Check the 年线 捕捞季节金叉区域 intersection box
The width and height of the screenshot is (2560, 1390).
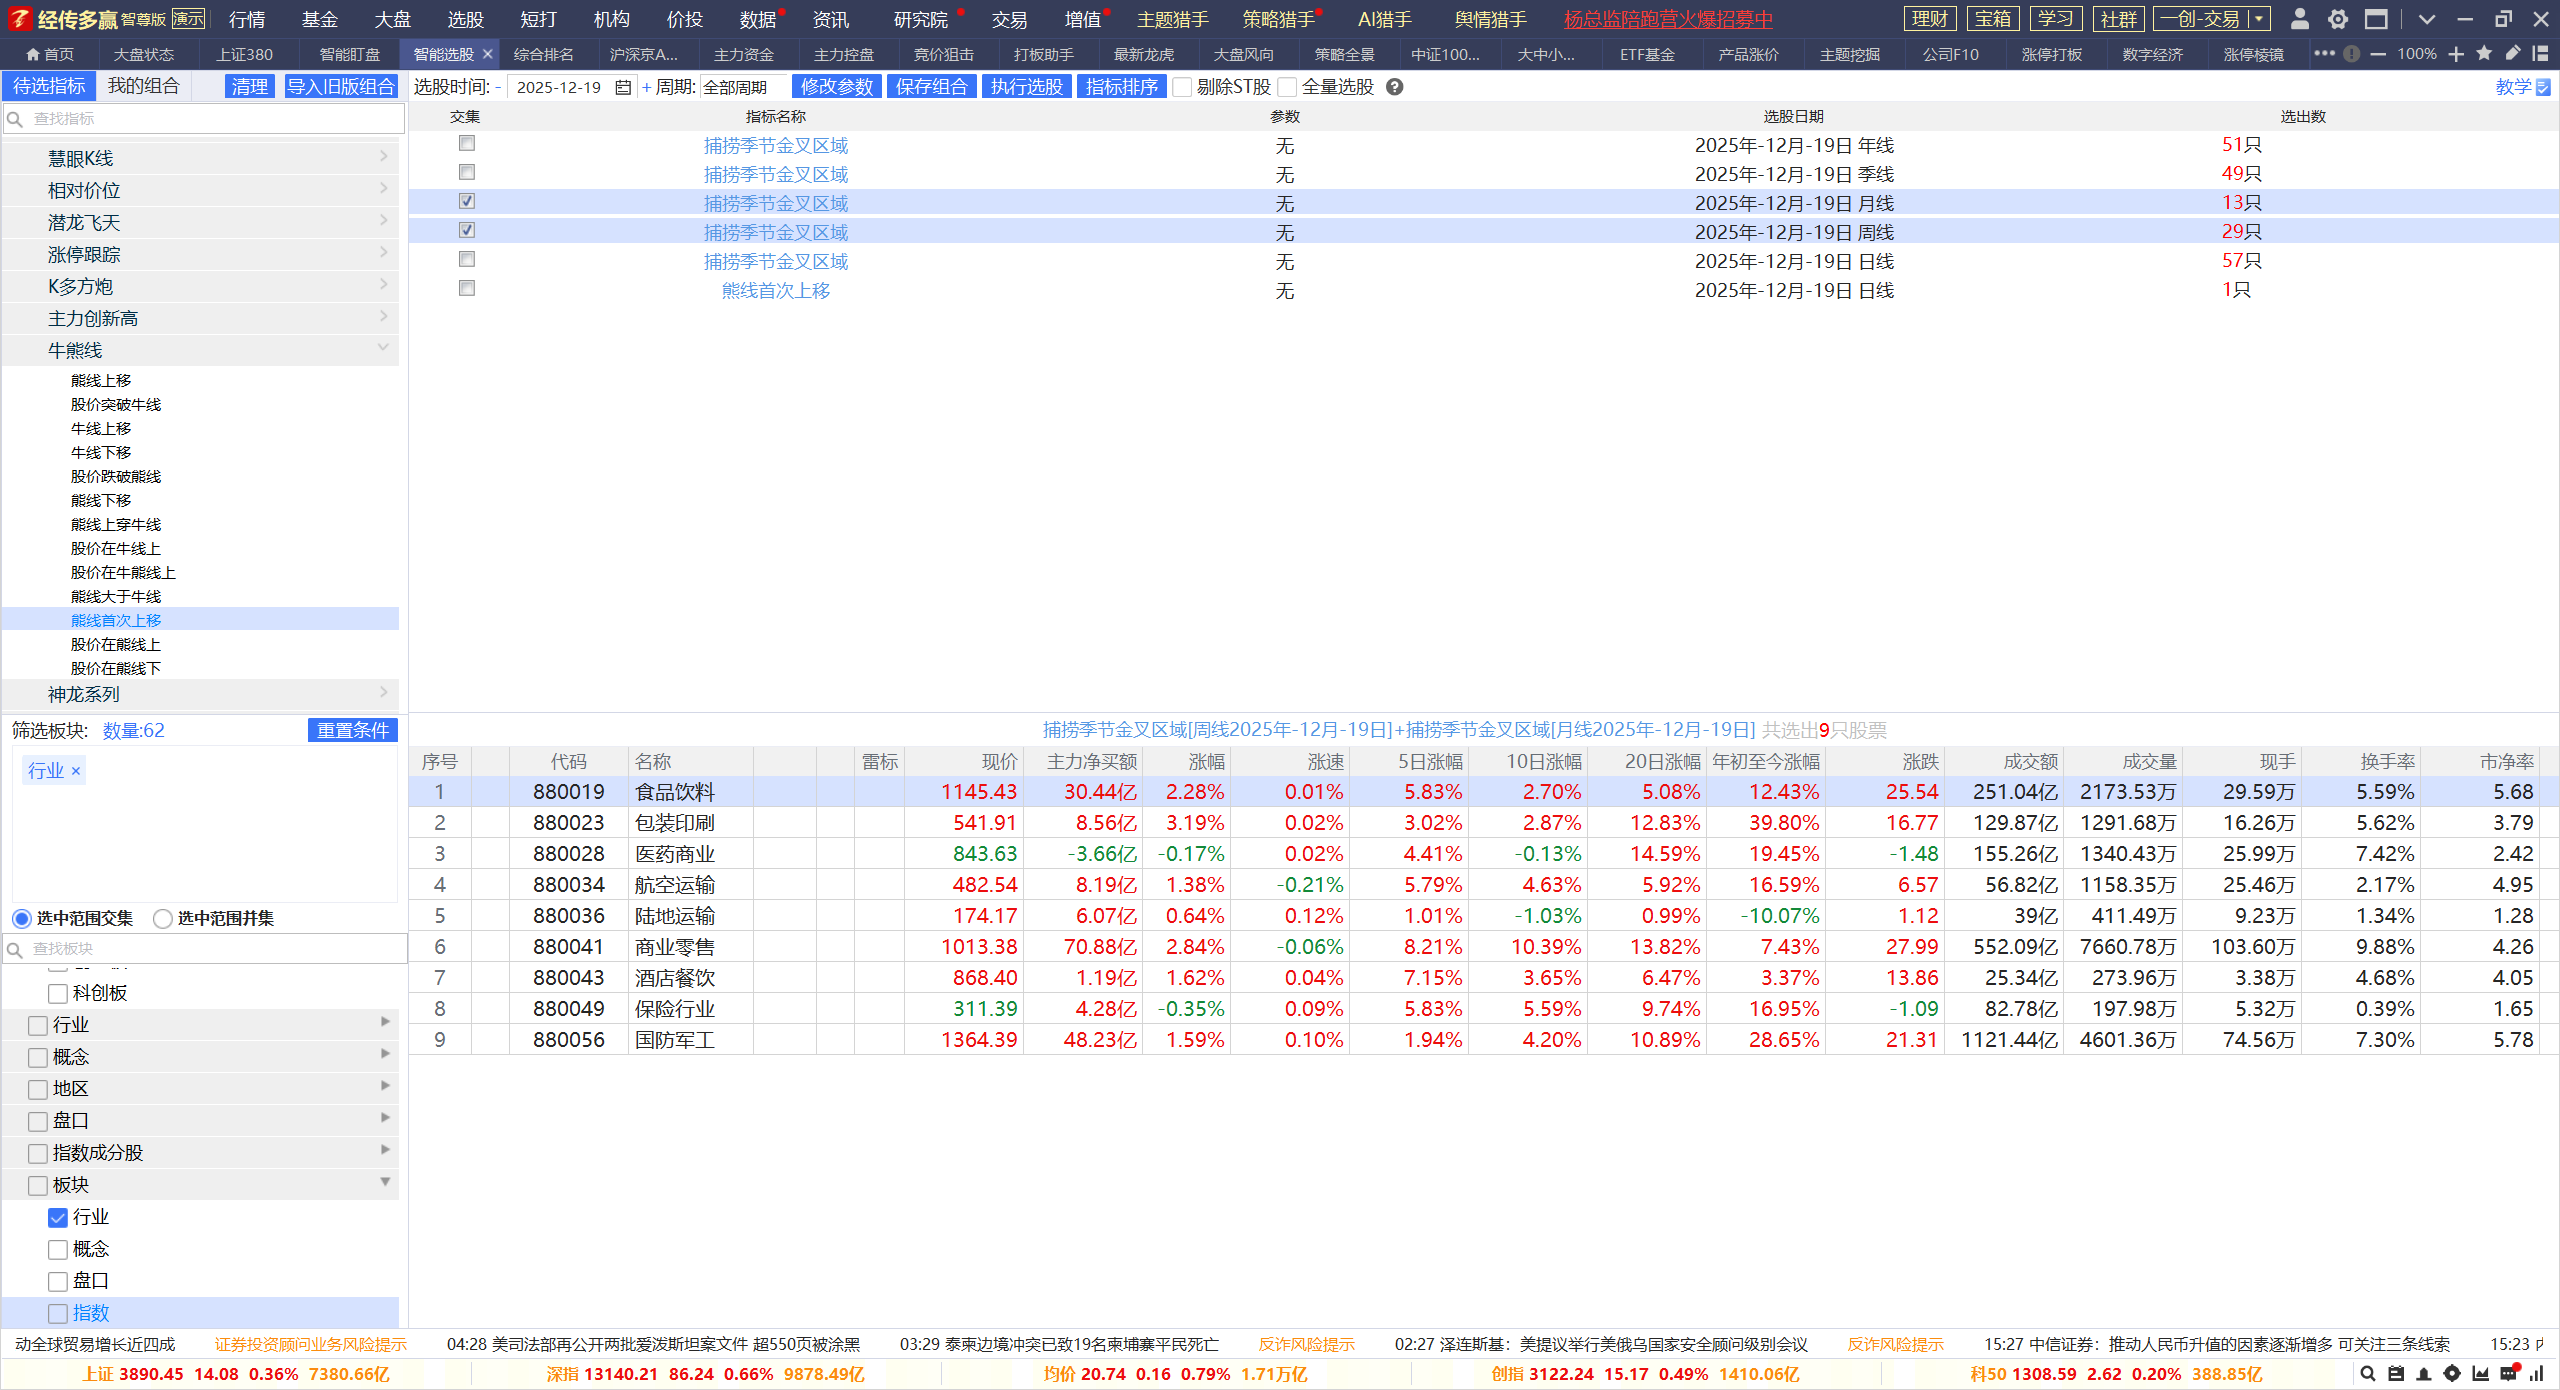pos(467,144)
